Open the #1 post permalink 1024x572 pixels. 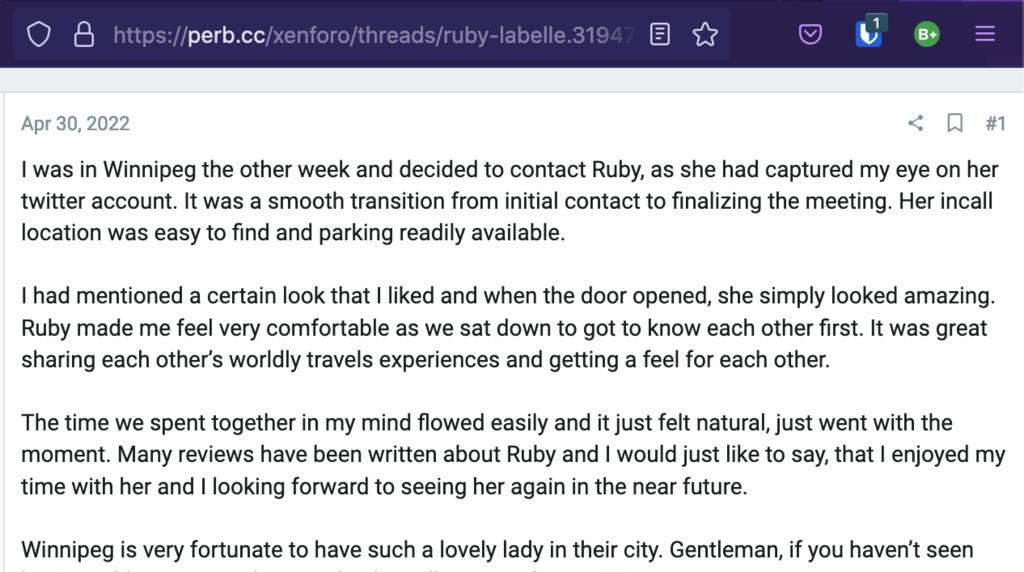point(995,123)
